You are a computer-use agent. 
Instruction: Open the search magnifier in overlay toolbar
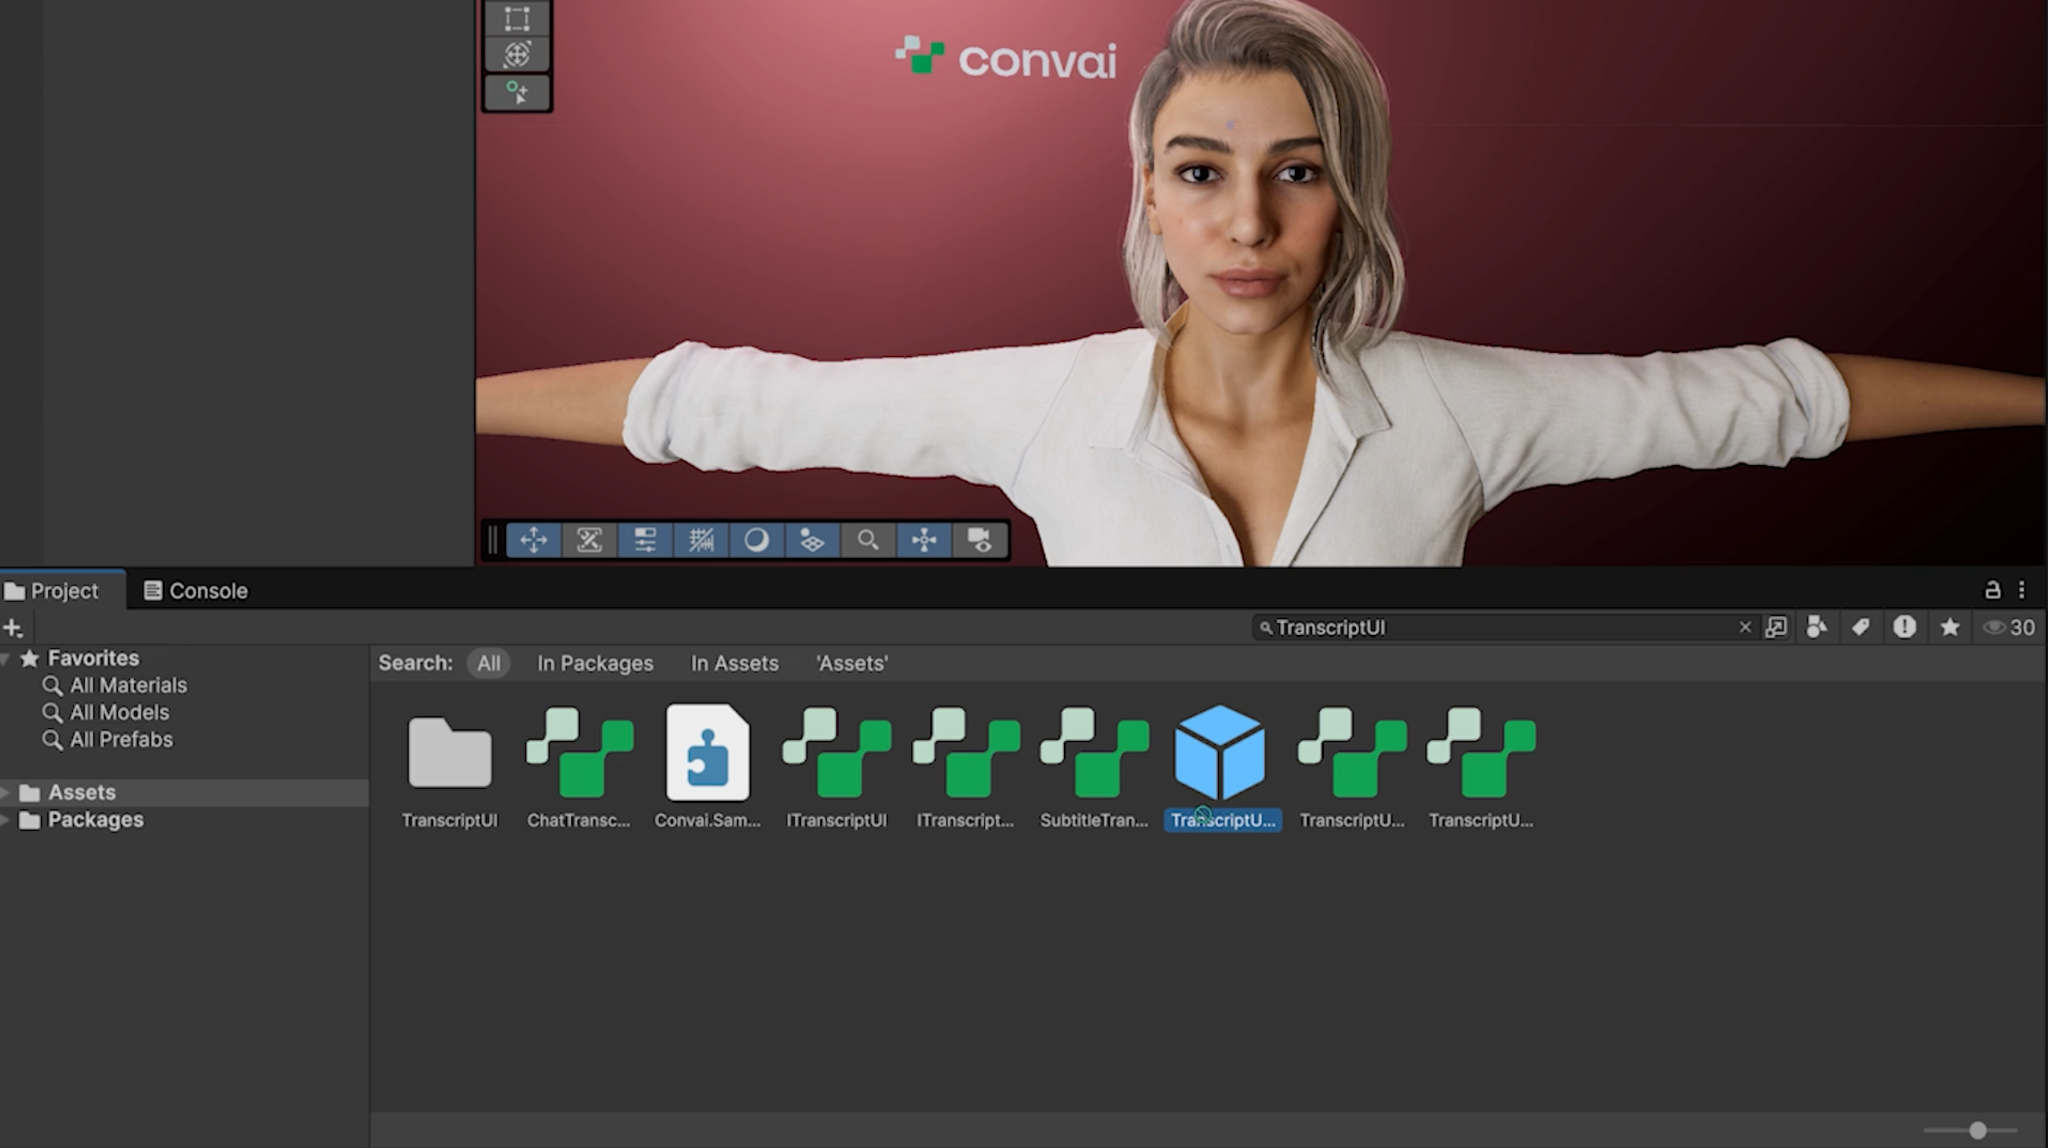(x=867, y=540)
